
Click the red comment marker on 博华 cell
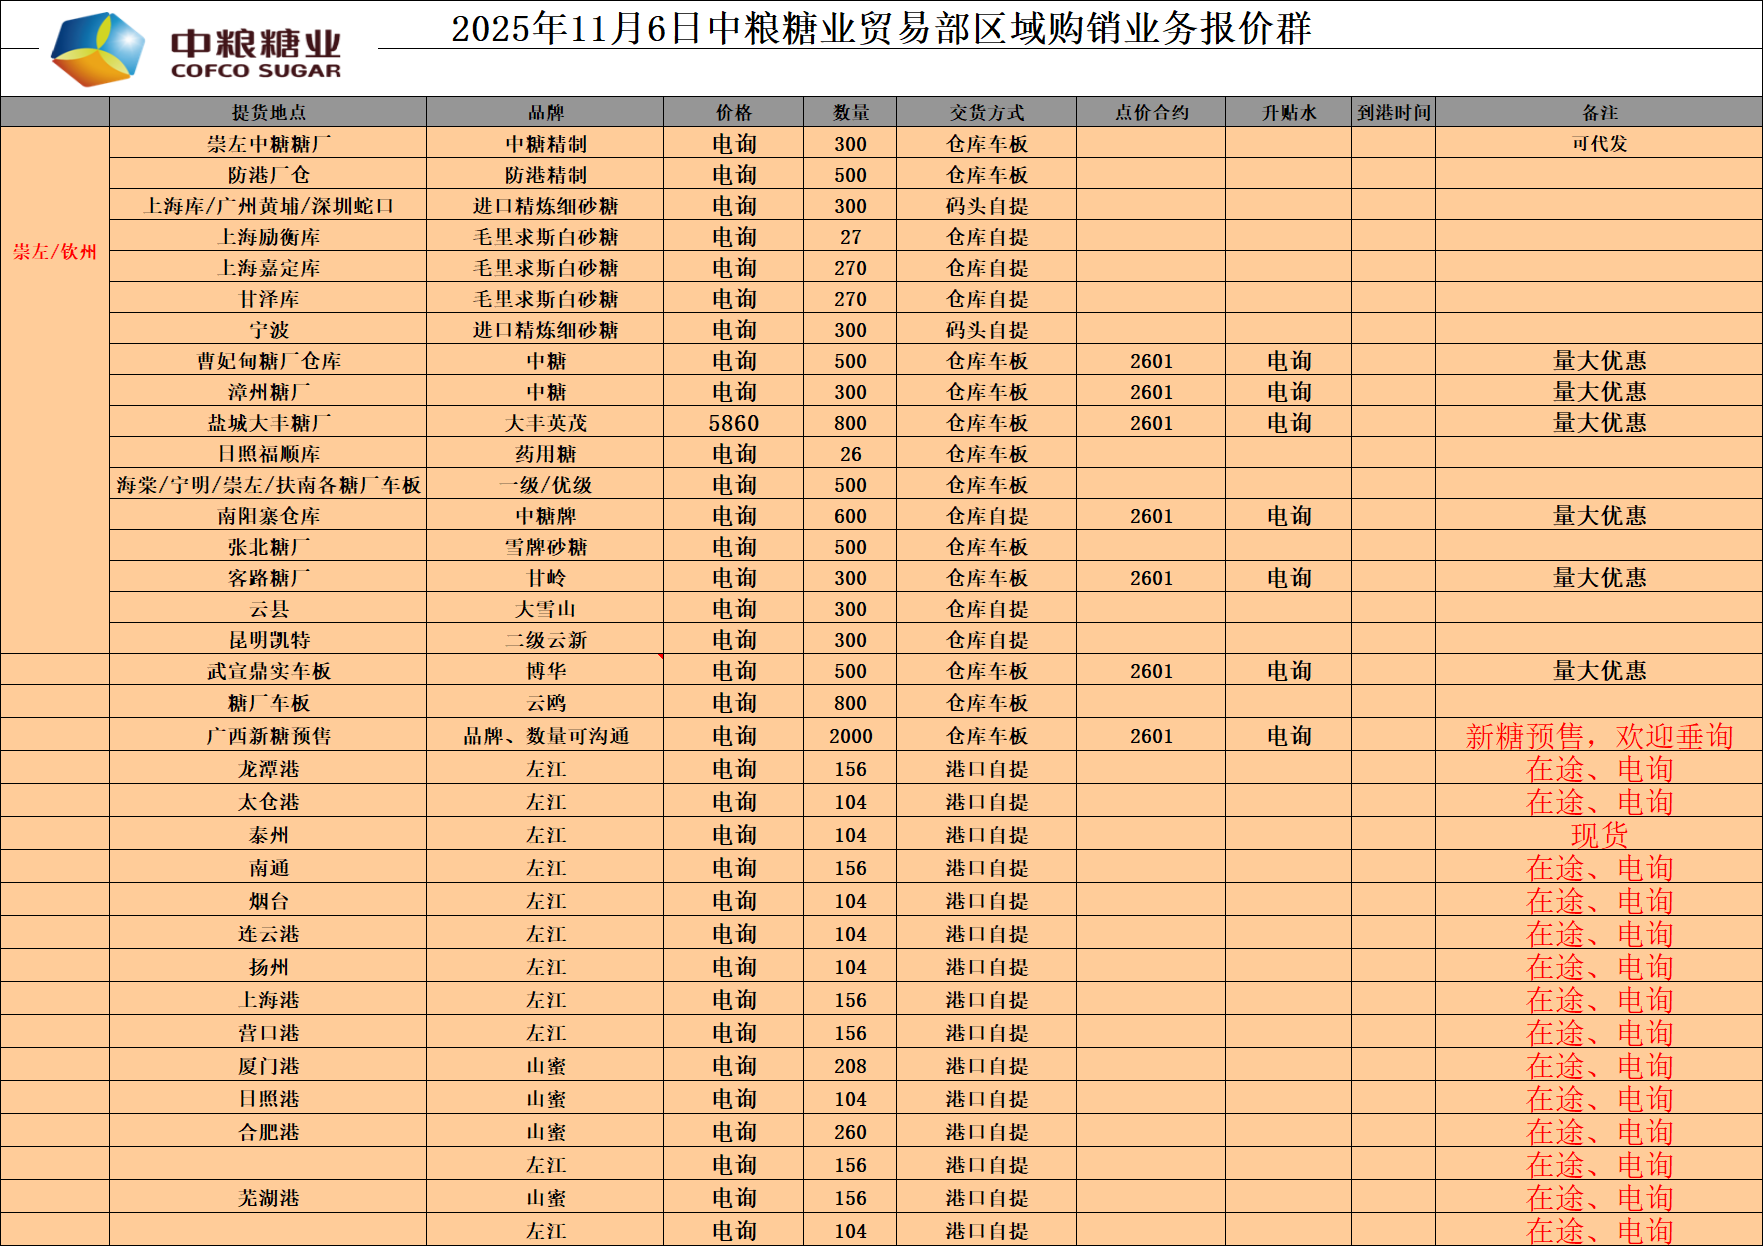pos(660,657)
